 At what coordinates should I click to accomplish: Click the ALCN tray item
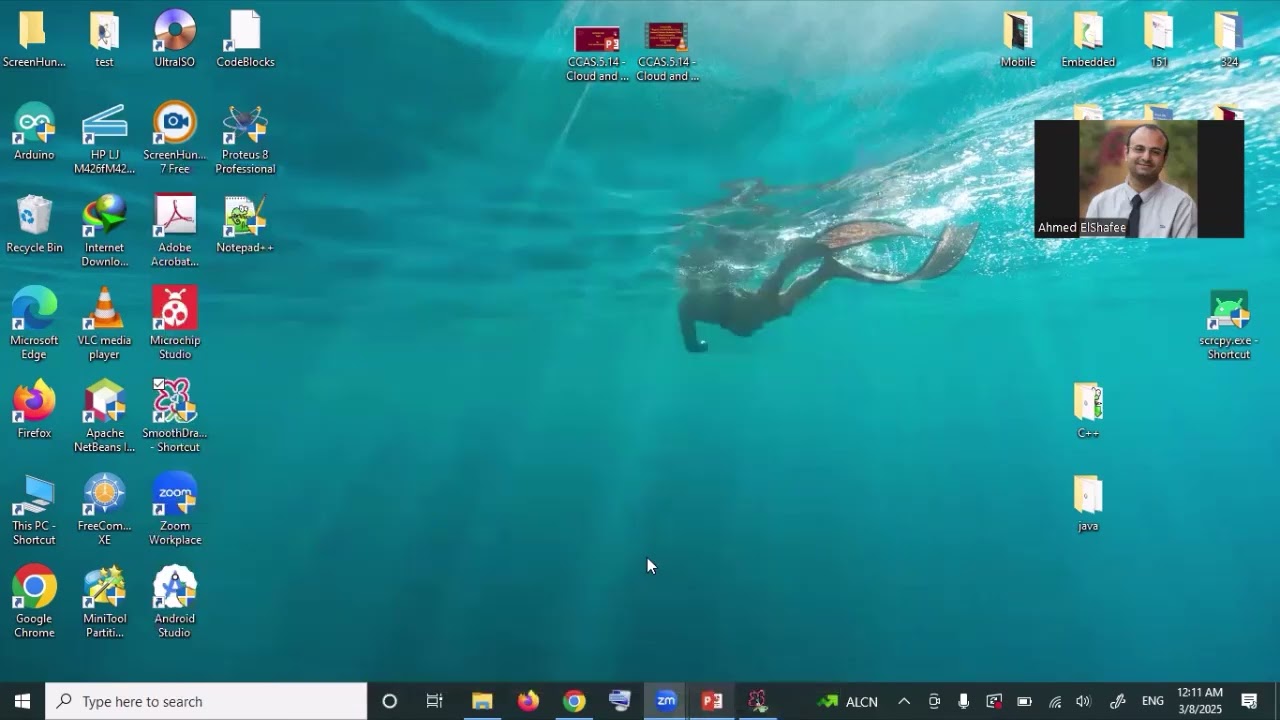tap(848, 702)
